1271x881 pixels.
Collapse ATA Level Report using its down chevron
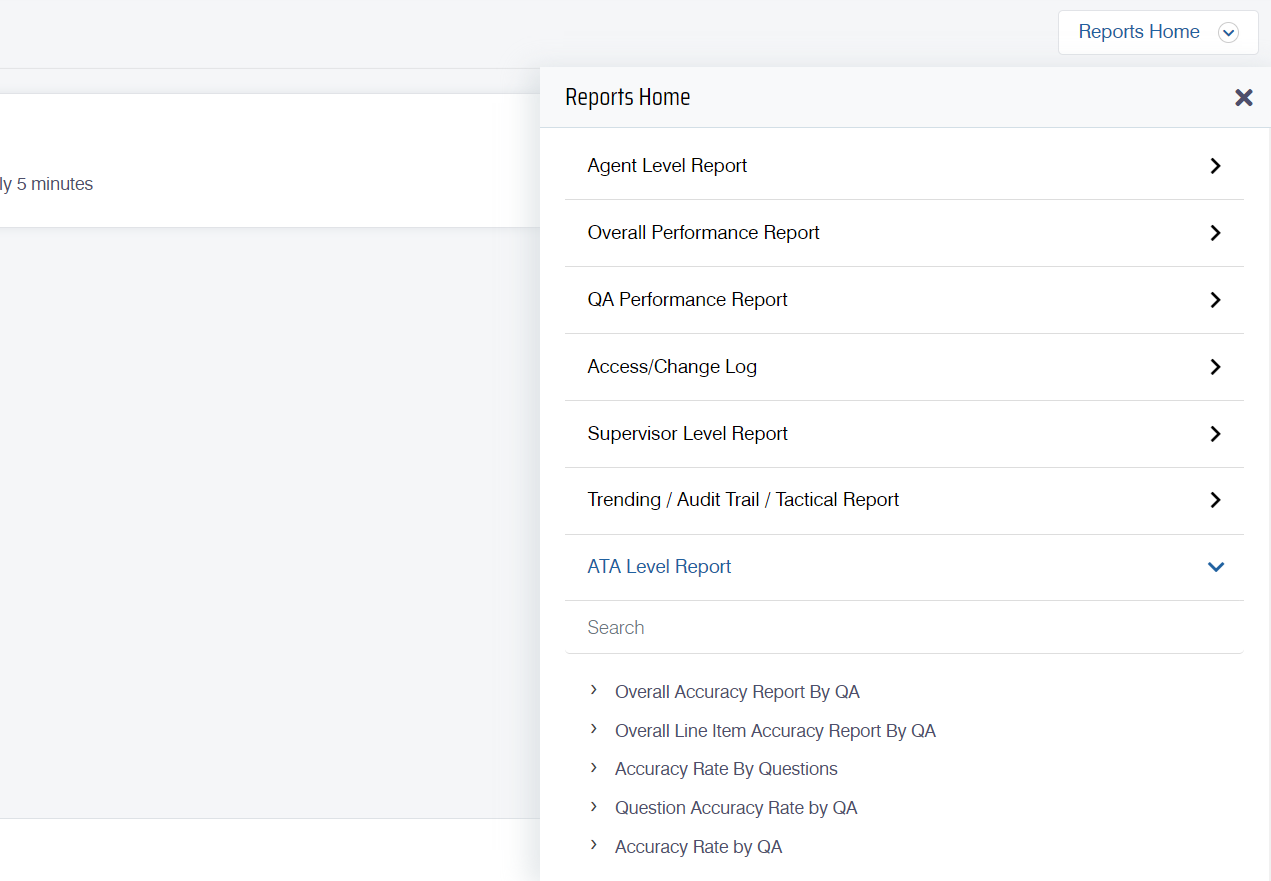point(1216,567)
